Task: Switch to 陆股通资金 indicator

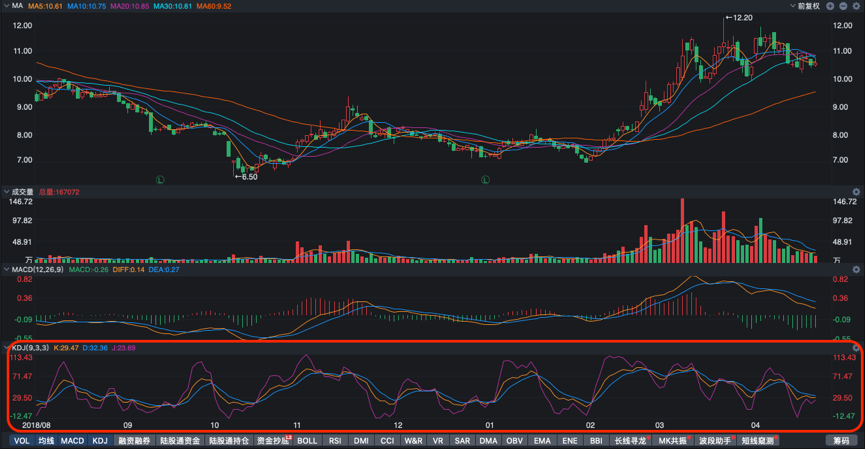Action: [x=180, y=441]
